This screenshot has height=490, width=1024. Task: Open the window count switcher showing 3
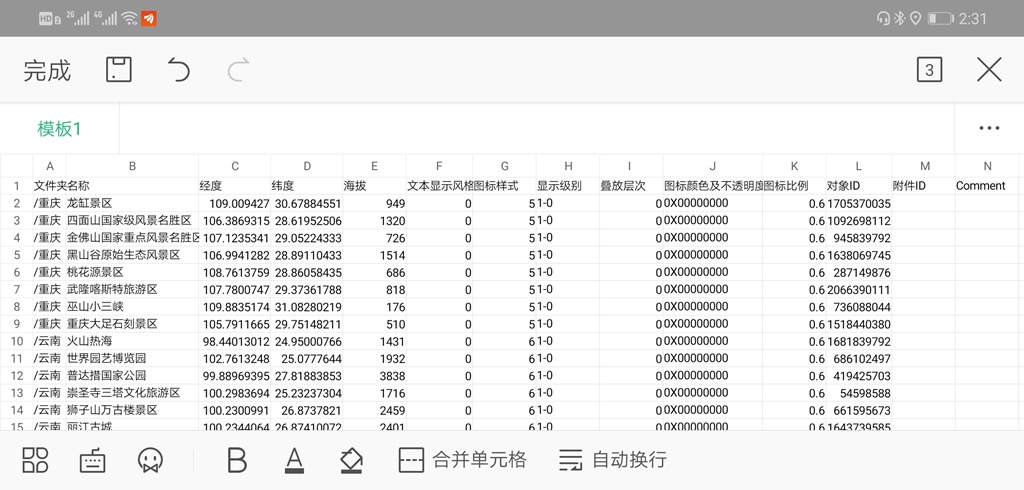point(929,70)
